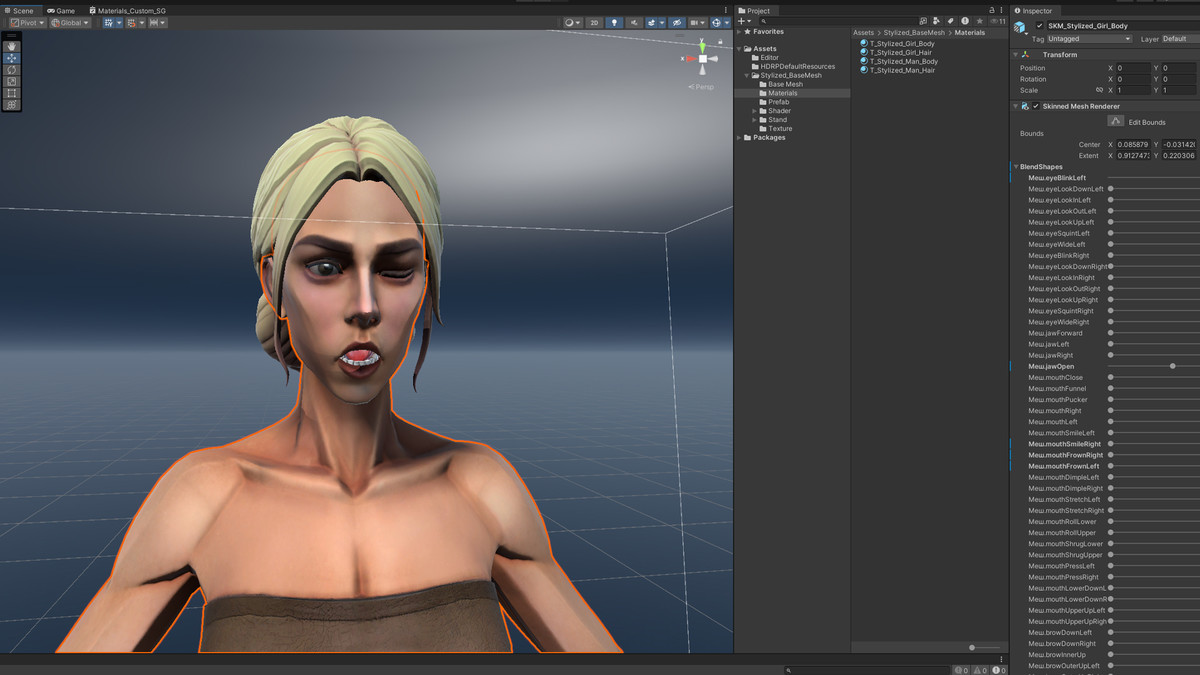The width and height of the screenshot is (1200, 675).
Task: Click the search in packages scope icon
Action: 923,21
